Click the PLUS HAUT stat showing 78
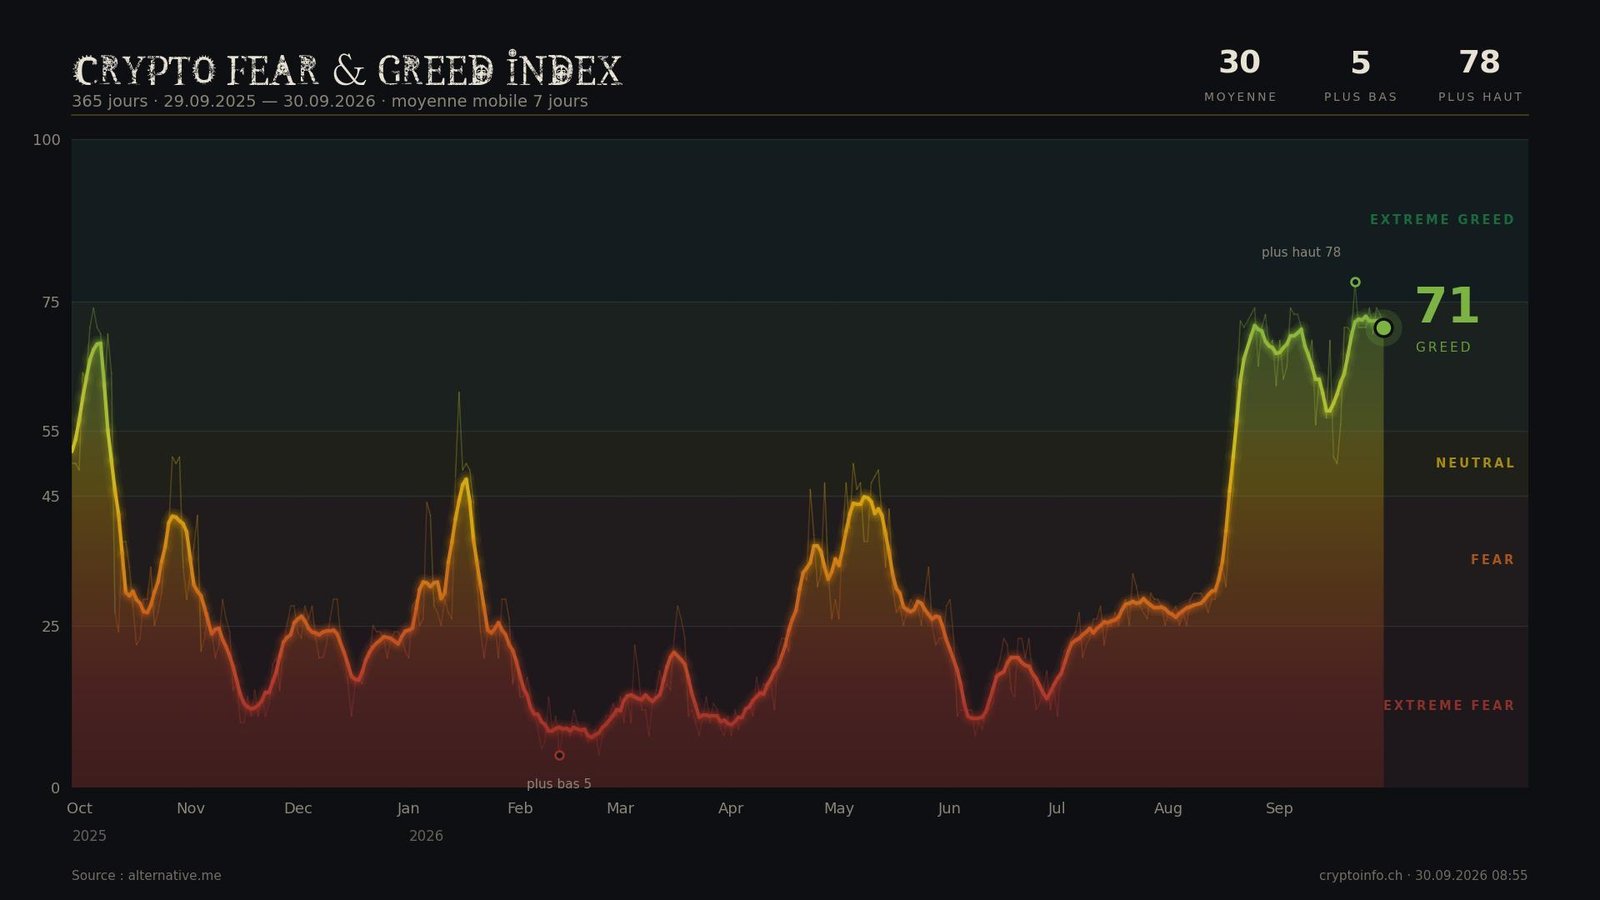This screenshot has height=900, width=1600. click(1480, 75)
